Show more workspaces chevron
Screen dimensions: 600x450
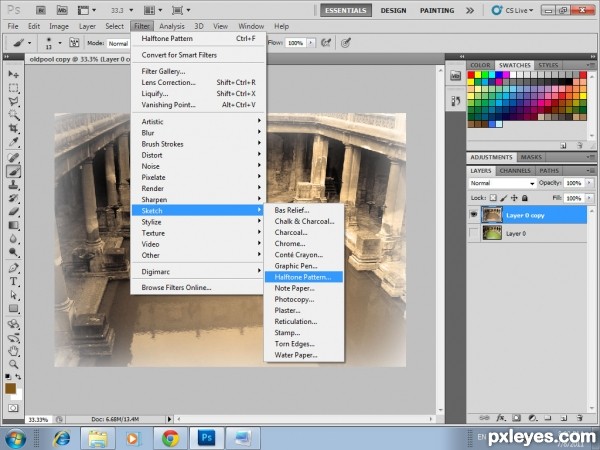tap(470, 10)
